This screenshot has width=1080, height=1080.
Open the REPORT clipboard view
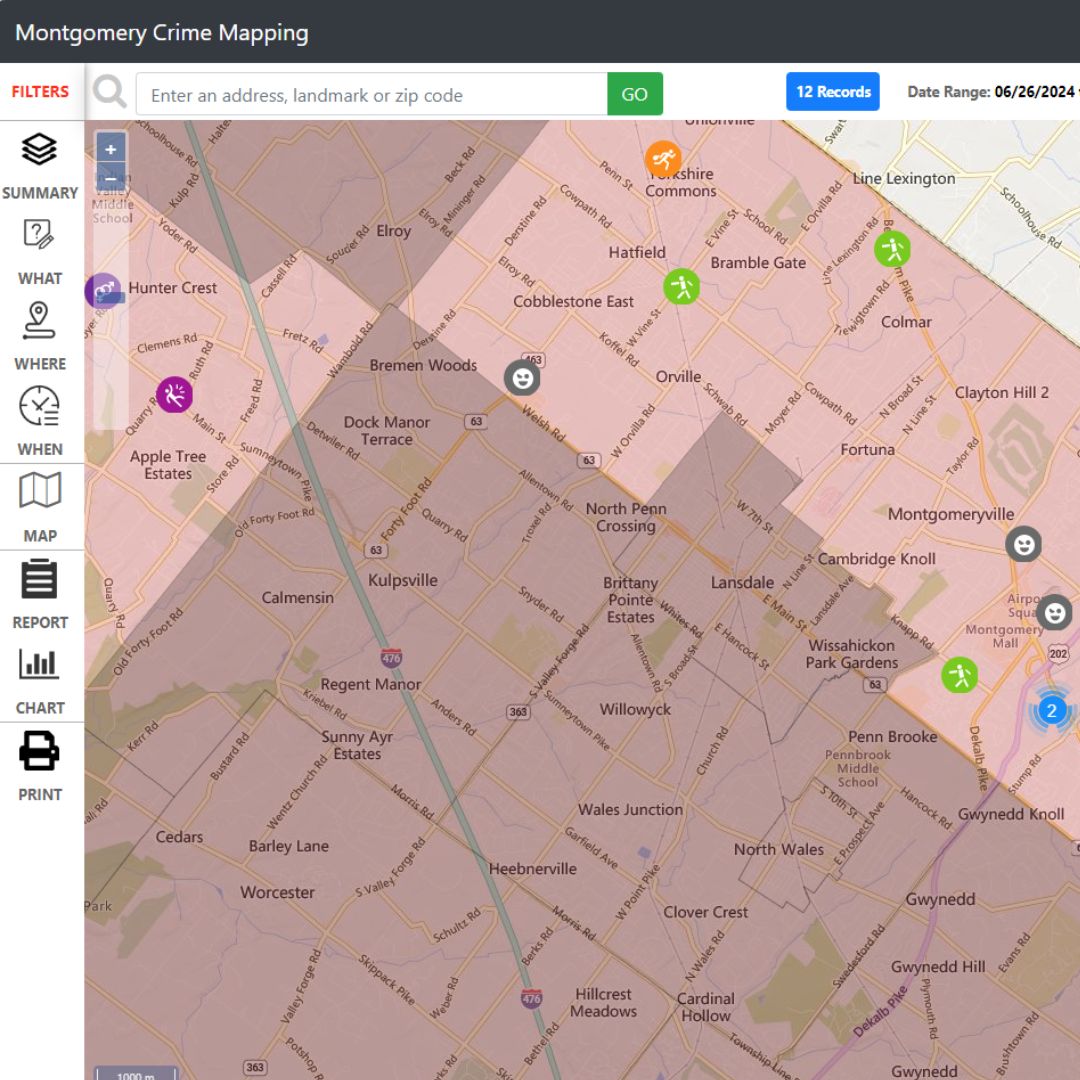(x=40, y=594)
